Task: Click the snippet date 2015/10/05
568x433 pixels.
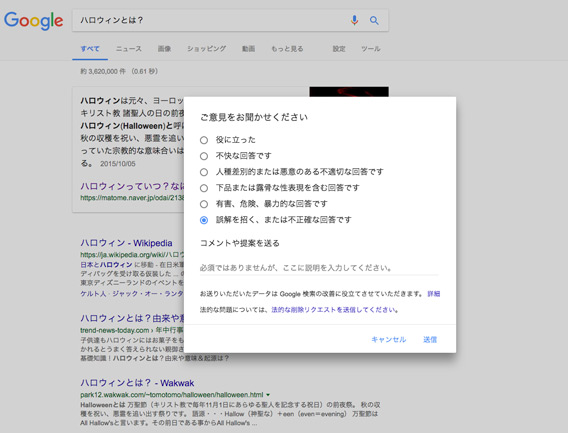Action: click(x=118, y=164)
